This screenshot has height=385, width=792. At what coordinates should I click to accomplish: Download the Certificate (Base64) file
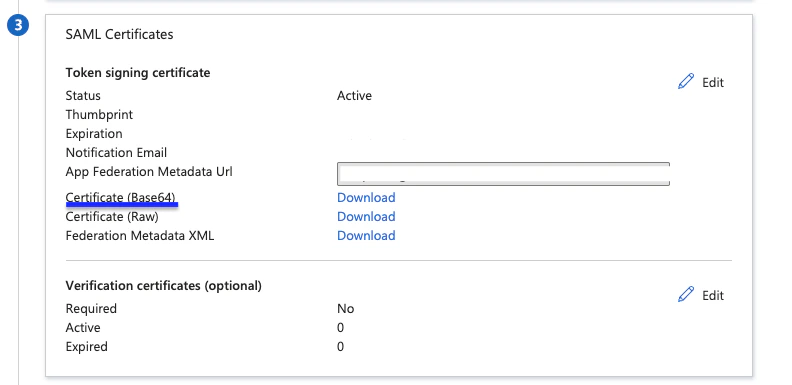(x=366, y=198)
